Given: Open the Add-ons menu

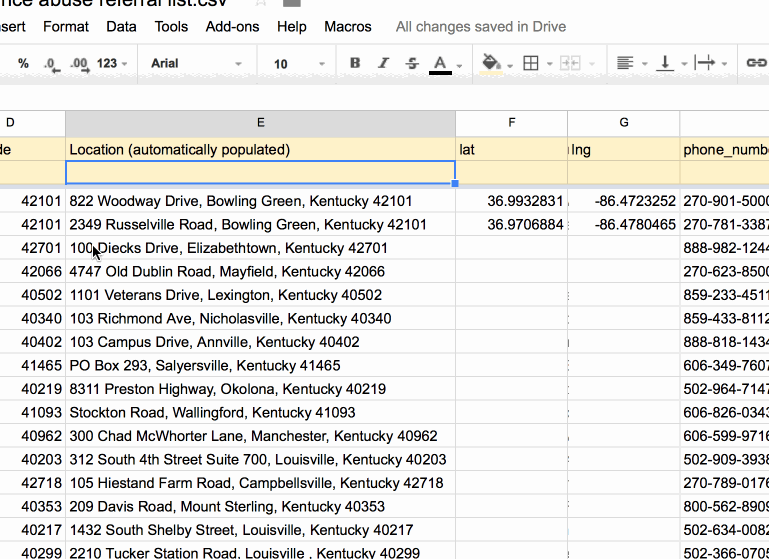Looking at the screenshot, I should (x=232, y=26).
